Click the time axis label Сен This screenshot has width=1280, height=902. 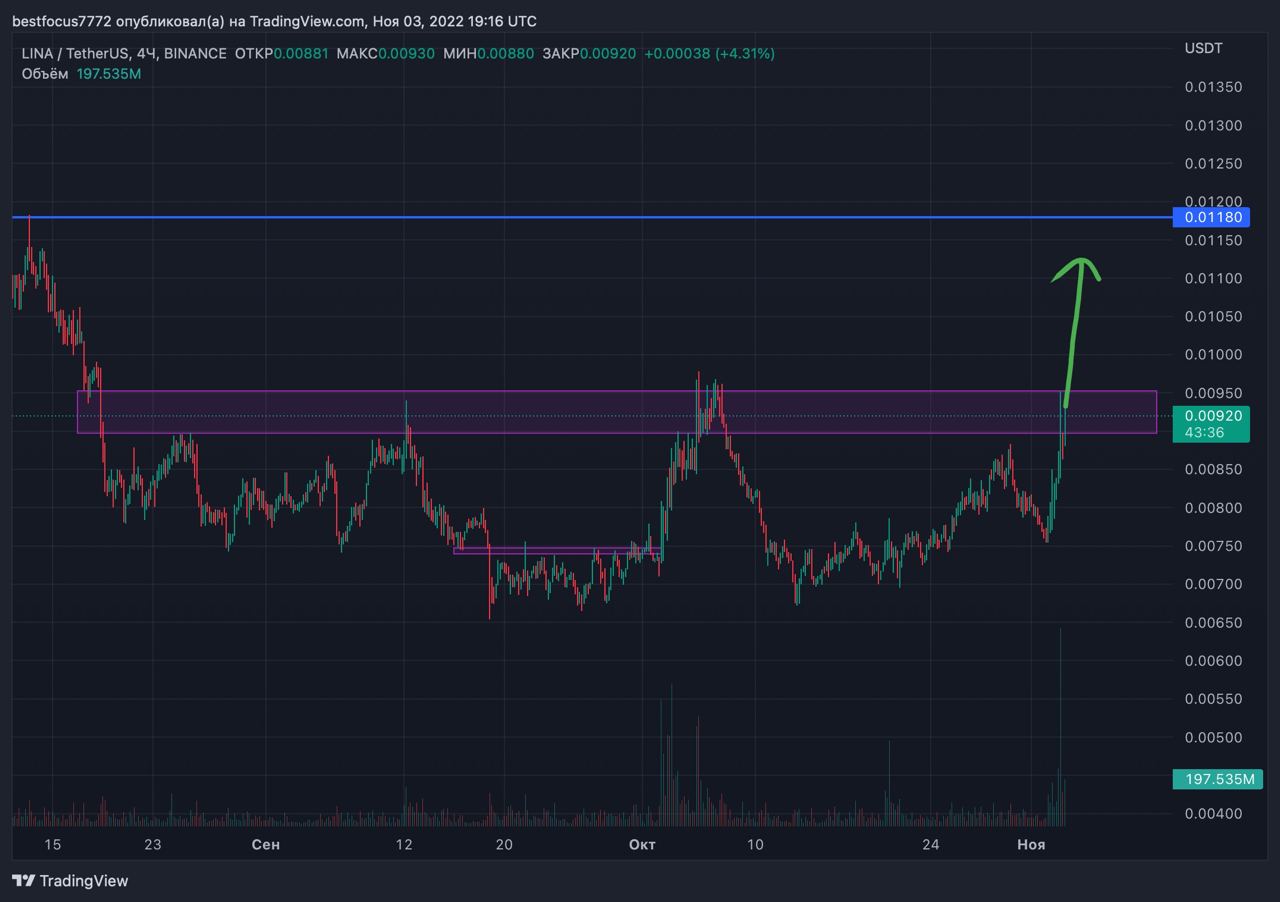[266, 845]
